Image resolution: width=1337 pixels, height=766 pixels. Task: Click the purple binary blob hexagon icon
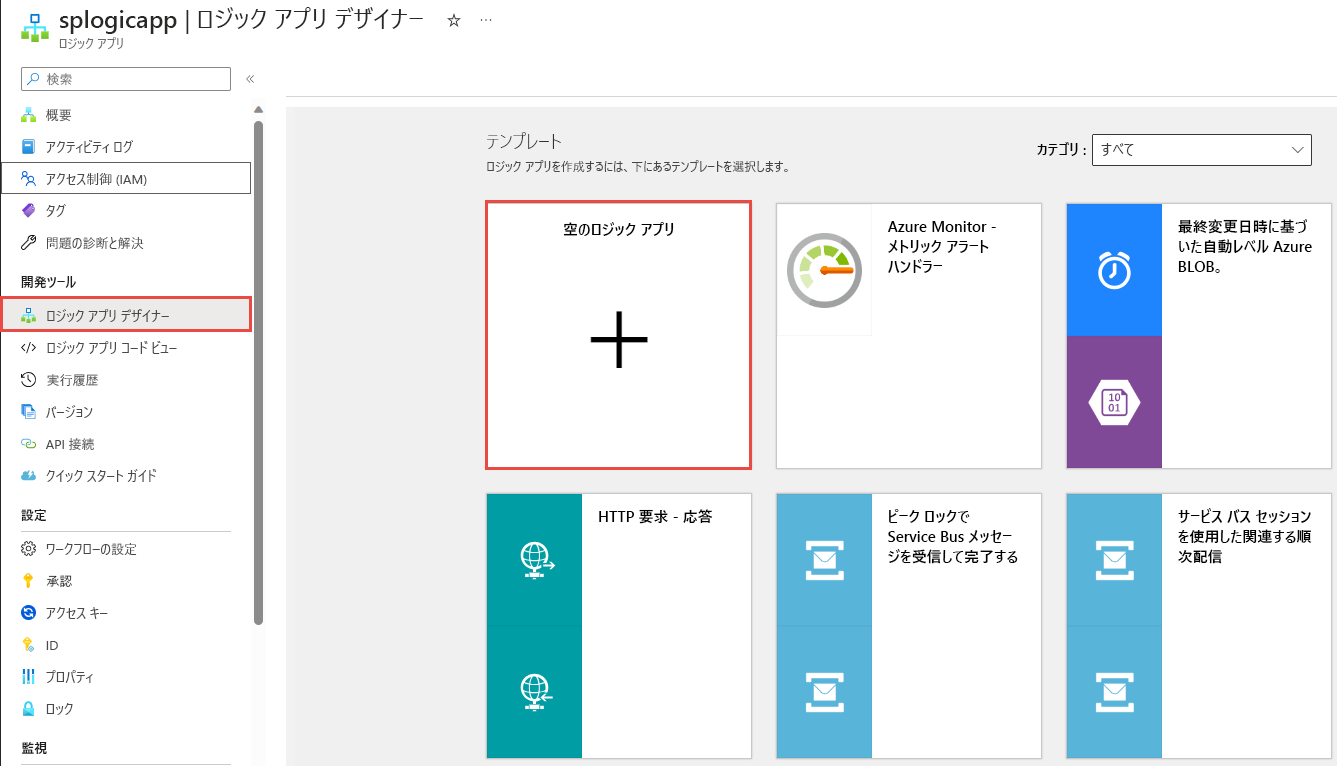tap(1114, 402)
